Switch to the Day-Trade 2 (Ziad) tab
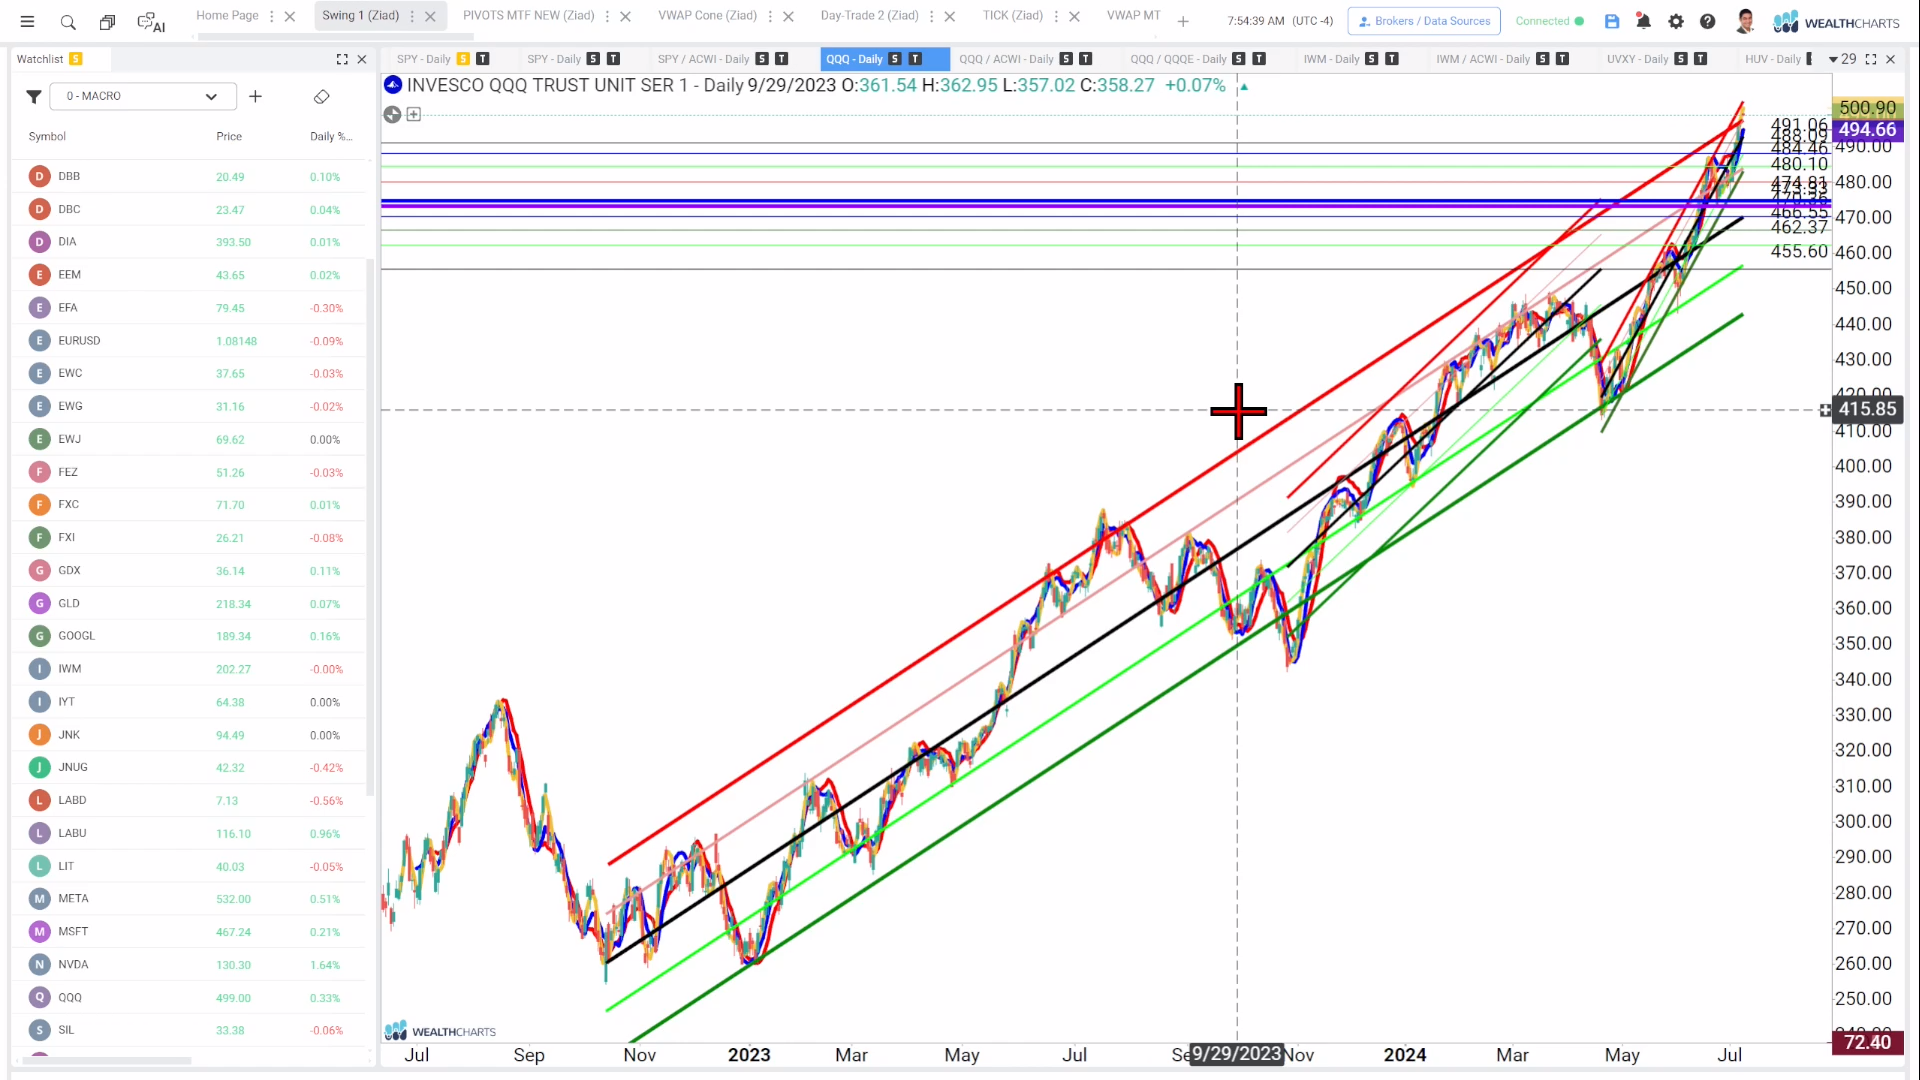 [x=869, y=15]
